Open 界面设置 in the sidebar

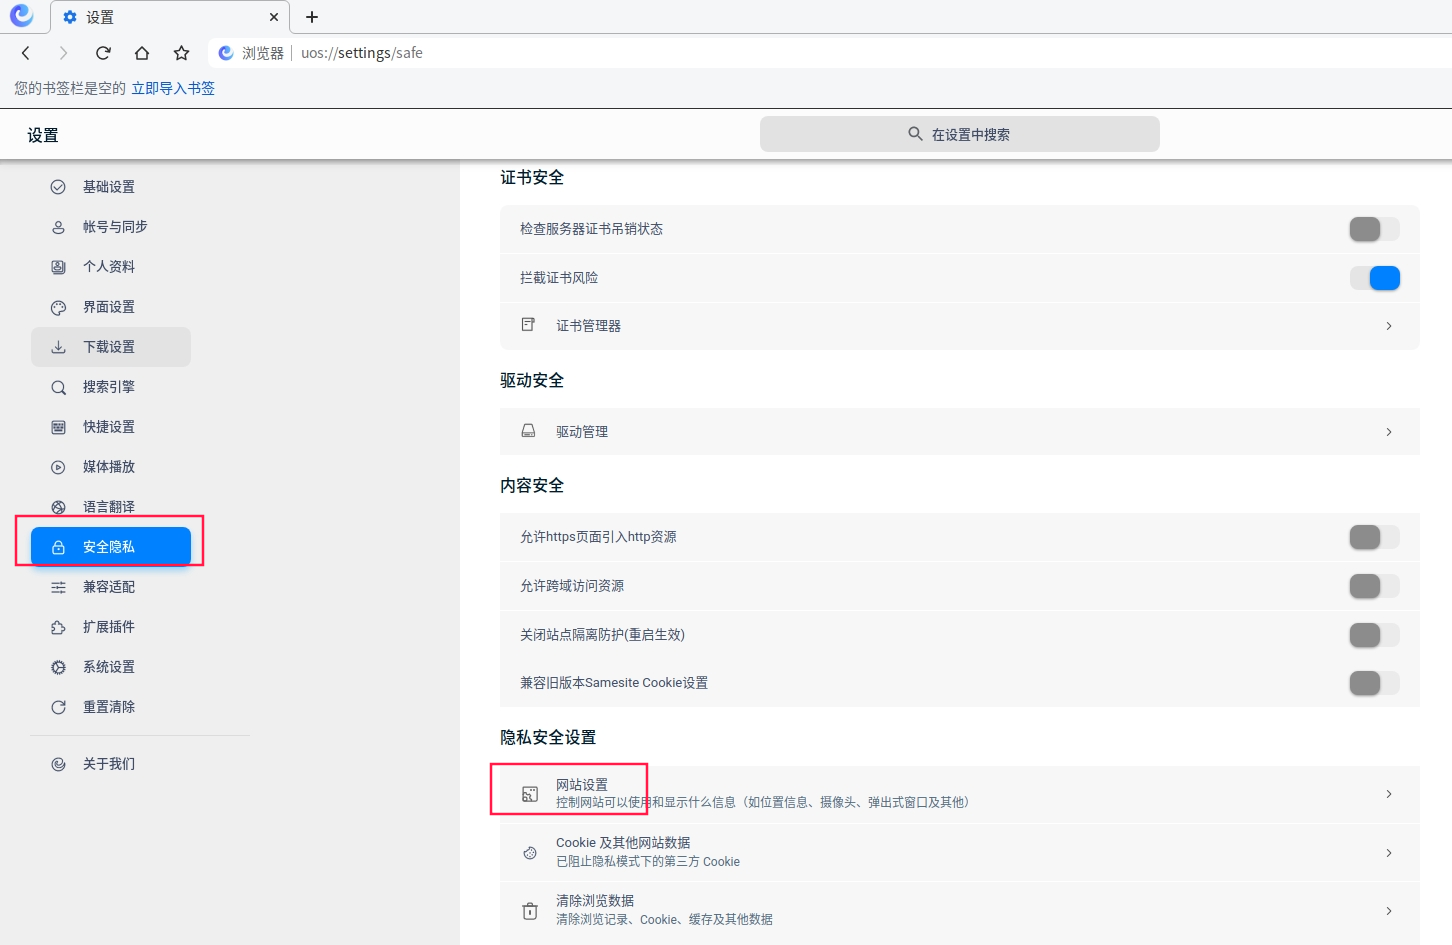point(110,307)
